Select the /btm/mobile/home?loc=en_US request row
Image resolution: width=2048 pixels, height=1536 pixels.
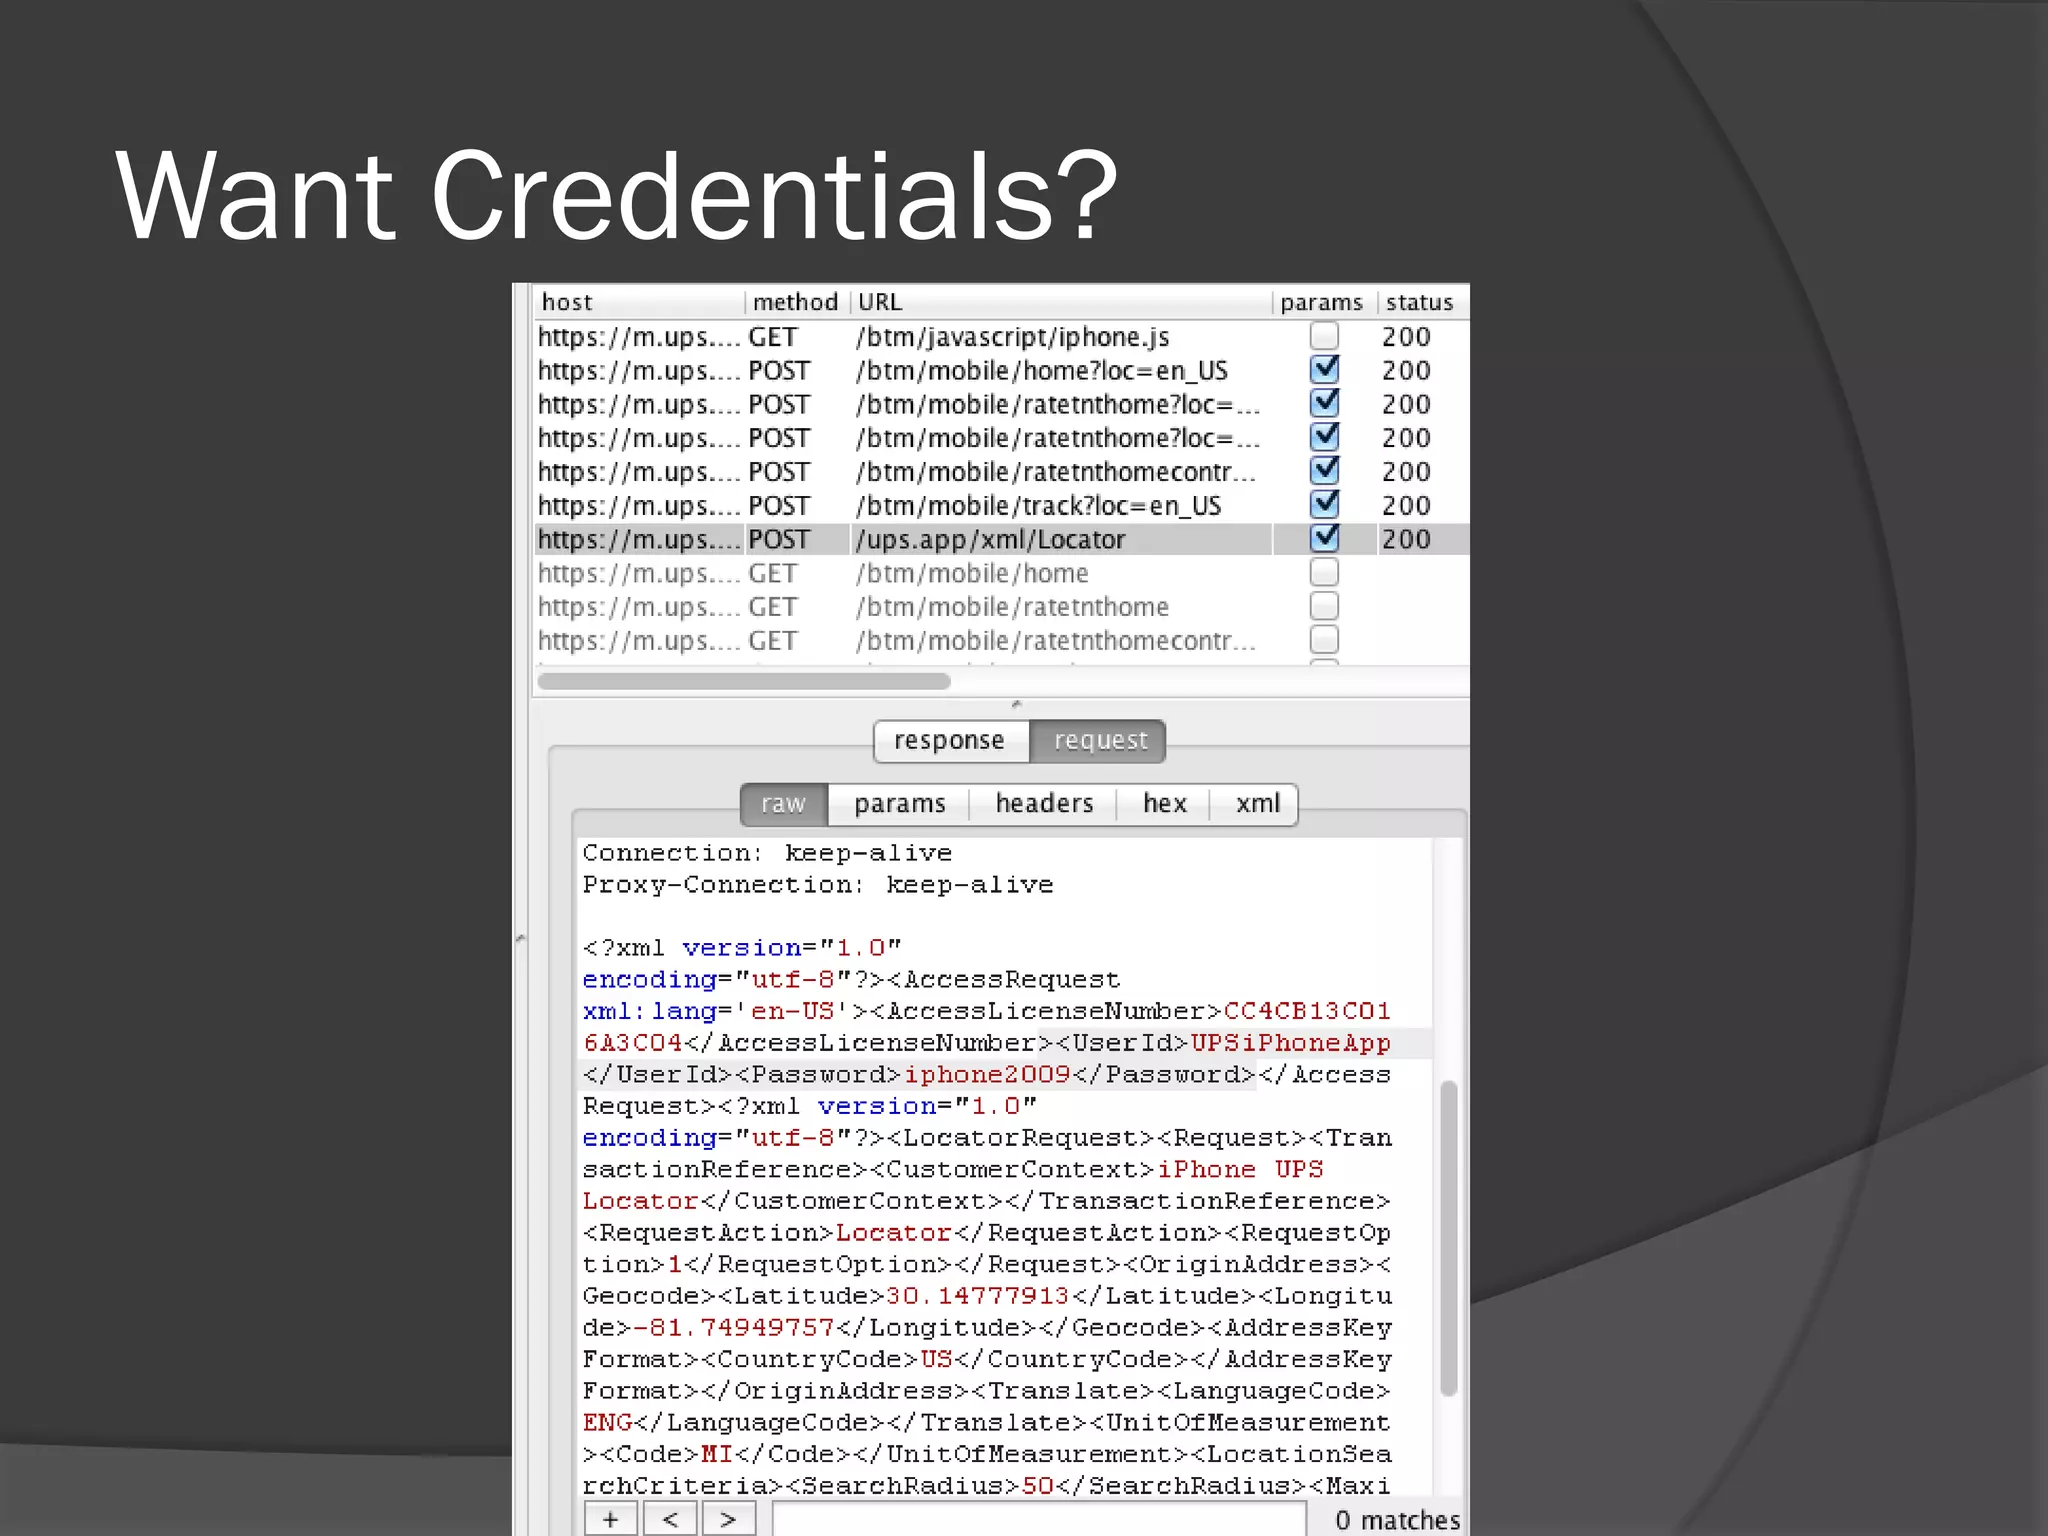tap(1001, 370)
